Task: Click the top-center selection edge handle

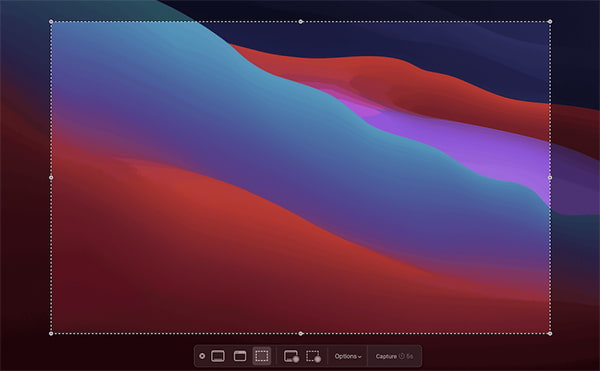Action: [301, 22]
